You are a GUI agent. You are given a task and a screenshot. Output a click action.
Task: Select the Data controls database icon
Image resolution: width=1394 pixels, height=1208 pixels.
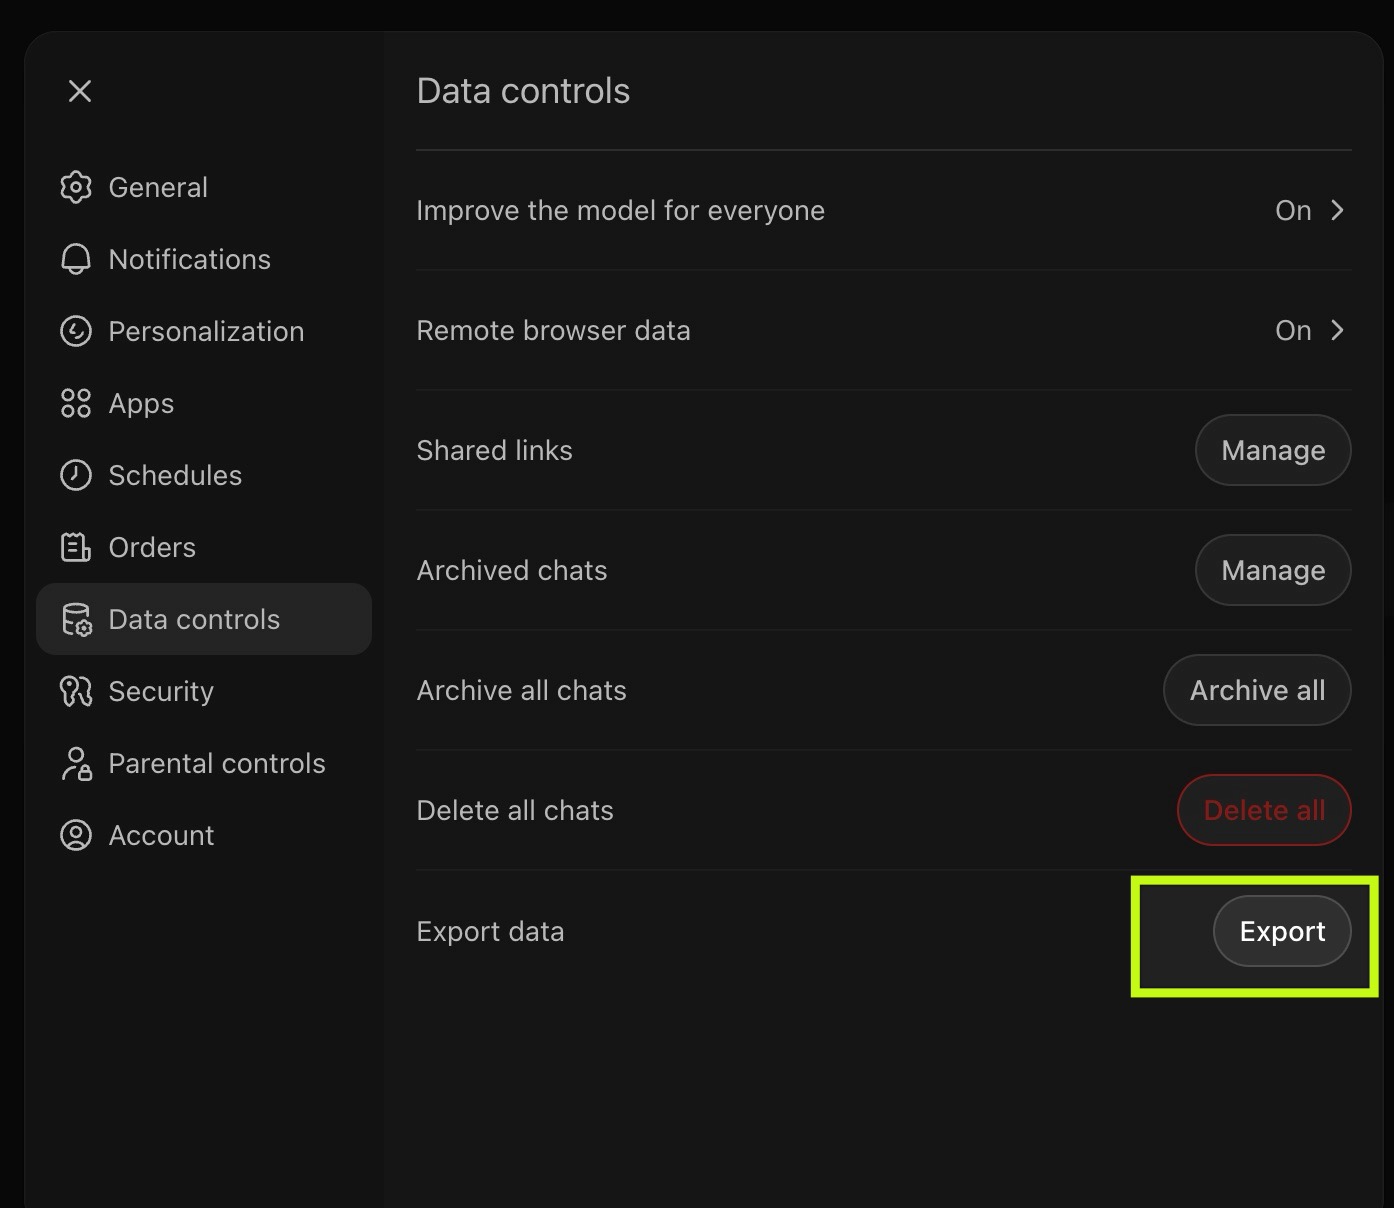pyautogui.click(x=76, y=619)
